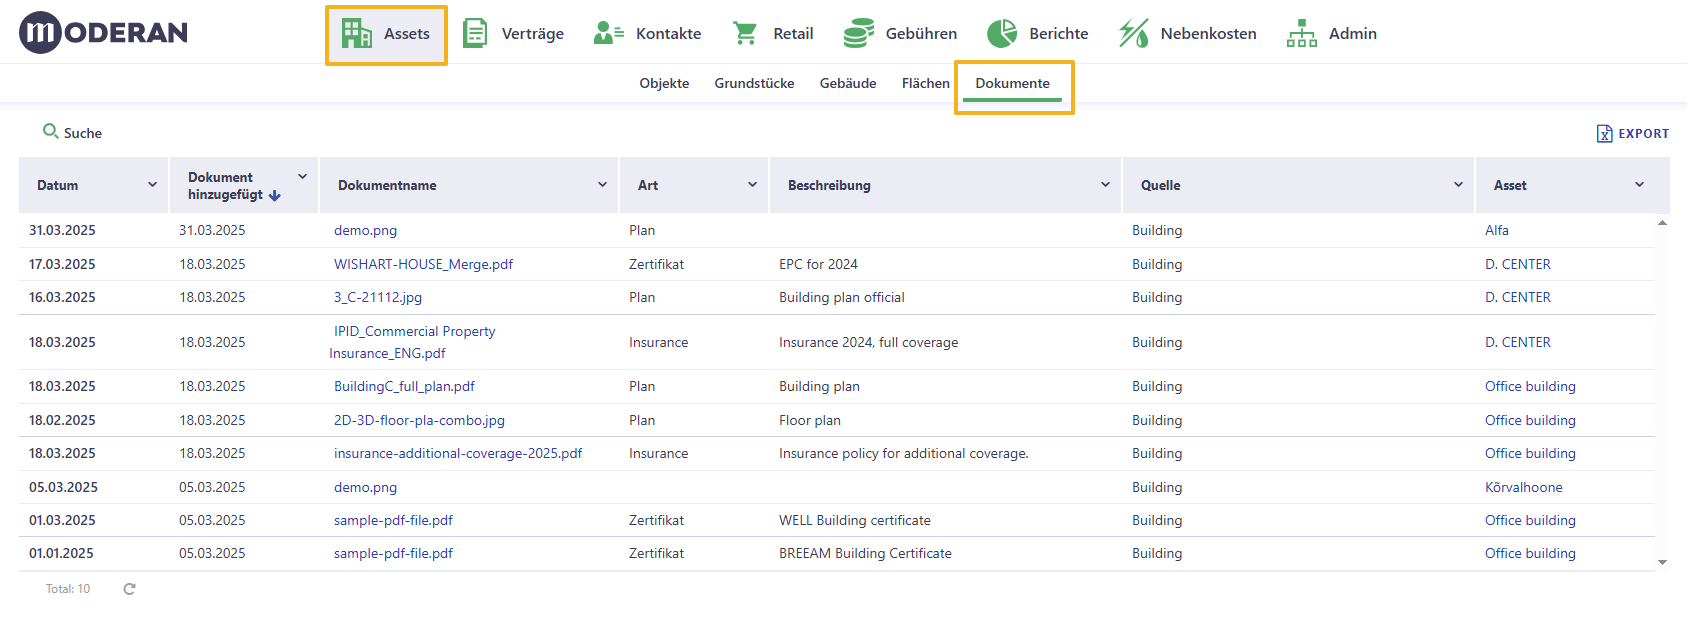
Task: Click the Kontakte person icon
Action: click(x=608, y=33)
